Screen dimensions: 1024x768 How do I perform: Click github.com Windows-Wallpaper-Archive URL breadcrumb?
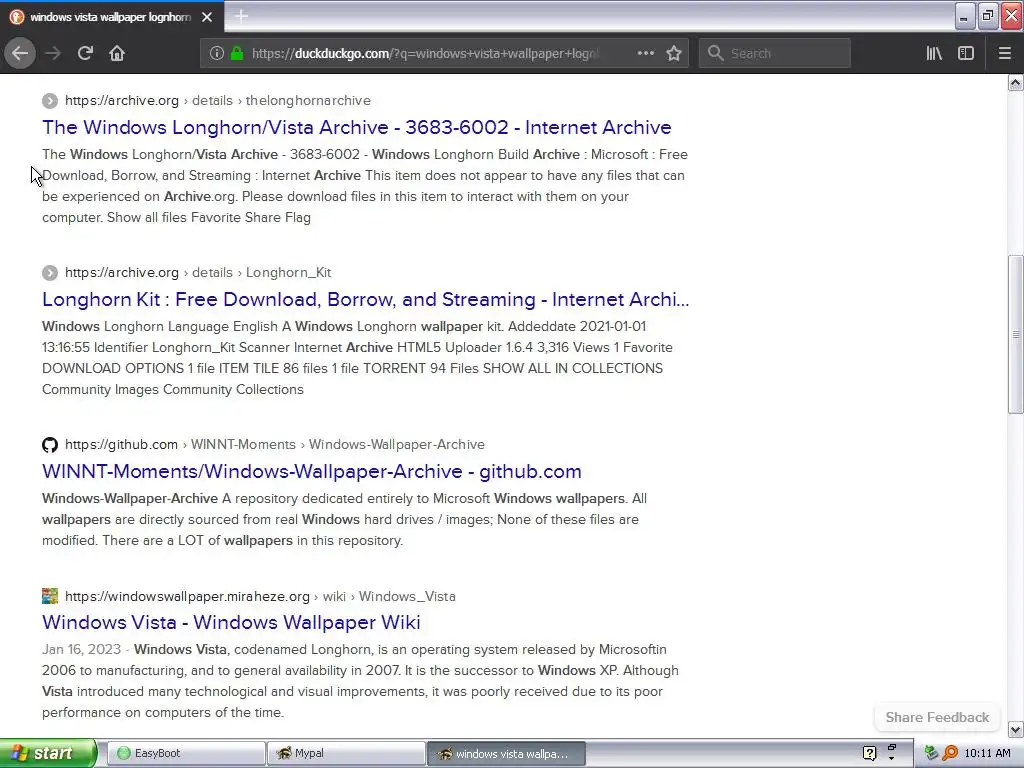click(275, 445)
